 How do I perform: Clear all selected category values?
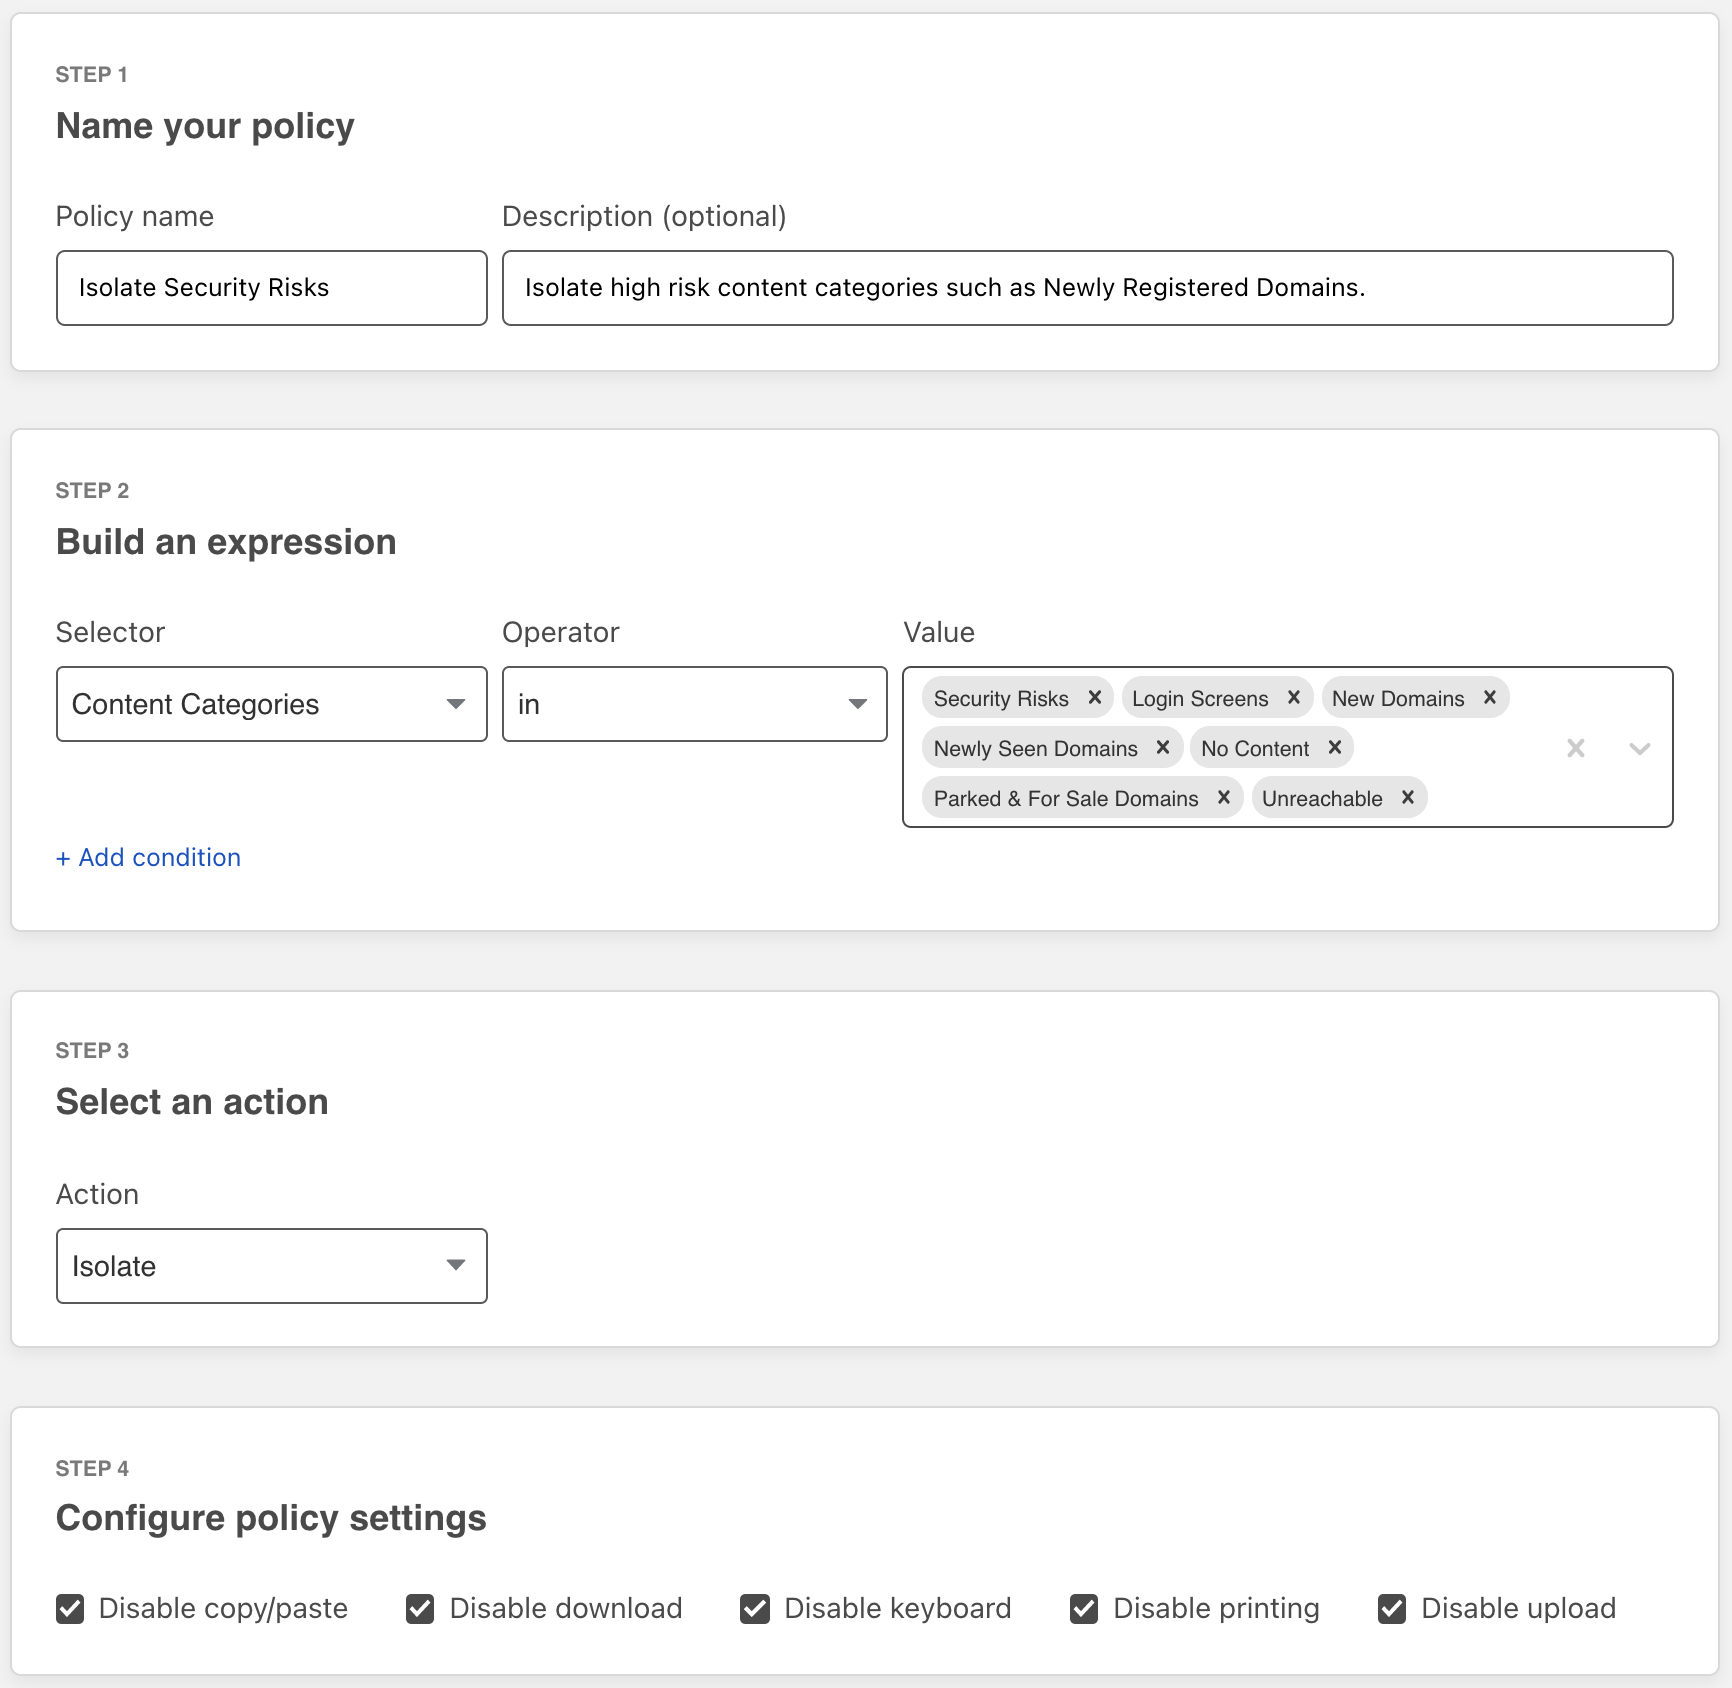pyautogui.click(x=1576, y=748)
